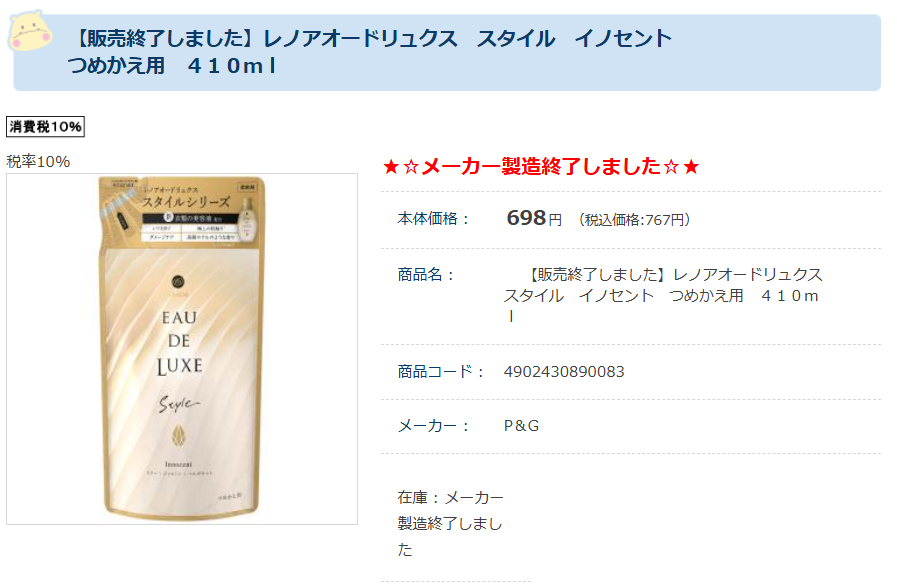Click the 在庫 stock status text
The width and height of the screenshot is (897, 585).
click(450, 523)
